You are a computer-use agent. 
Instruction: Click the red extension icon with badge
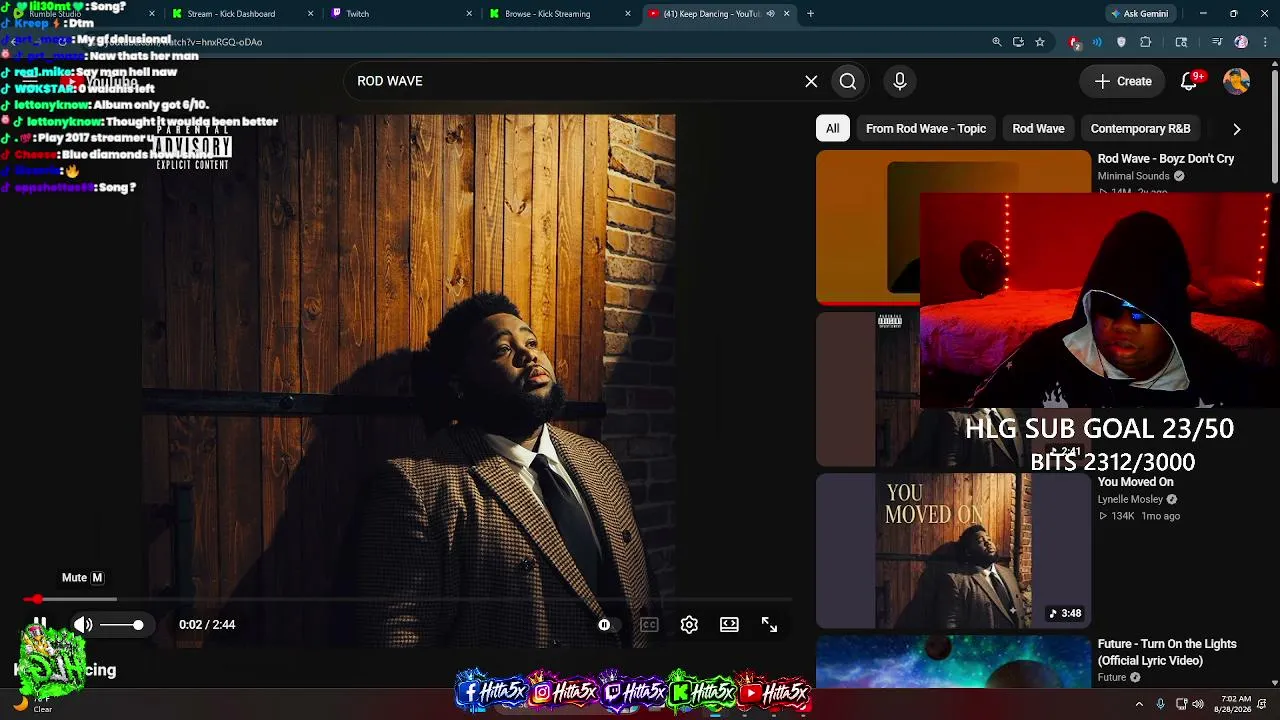tap(1075, 42)
